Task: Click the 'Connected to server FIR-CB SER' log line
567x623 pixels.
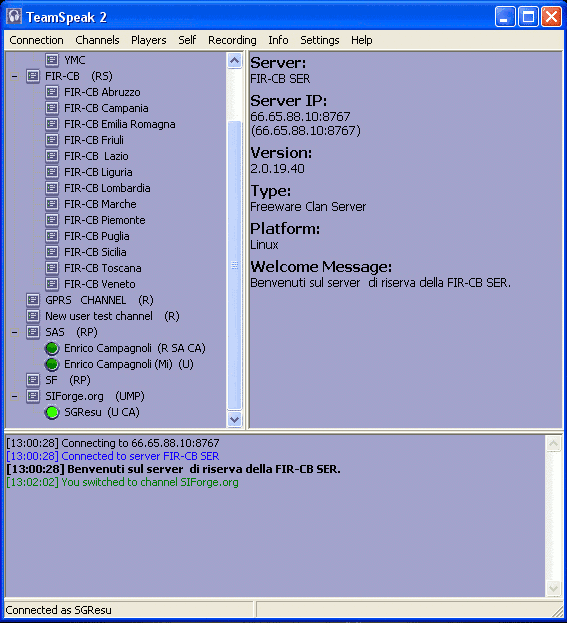Action: (x=113, y=456)
